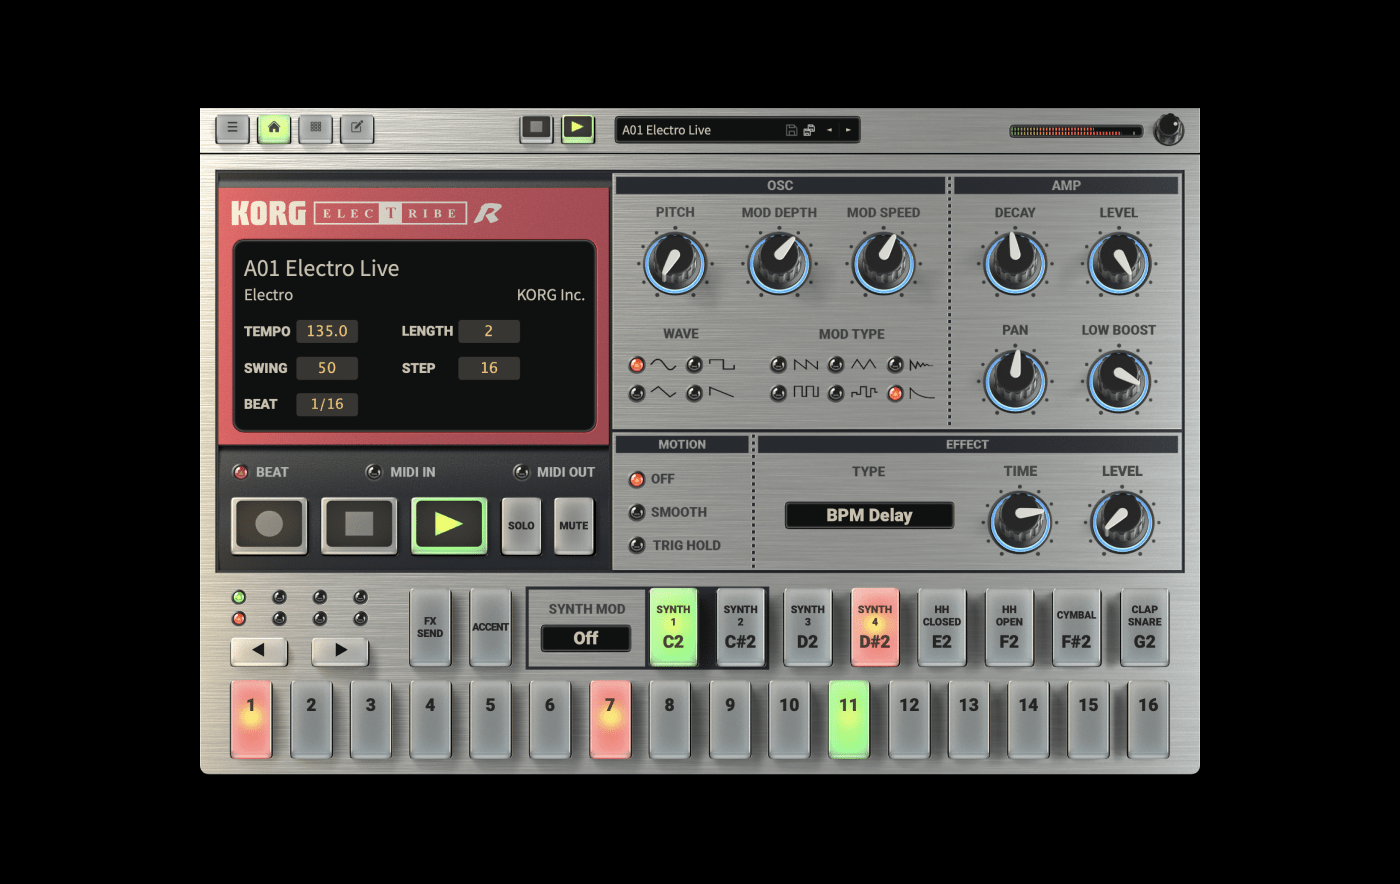Image resolution: width=1400 pixels, height=884 pixels.
Task: Open the grid pattern browser icon
Action: [x=315, y=128]
